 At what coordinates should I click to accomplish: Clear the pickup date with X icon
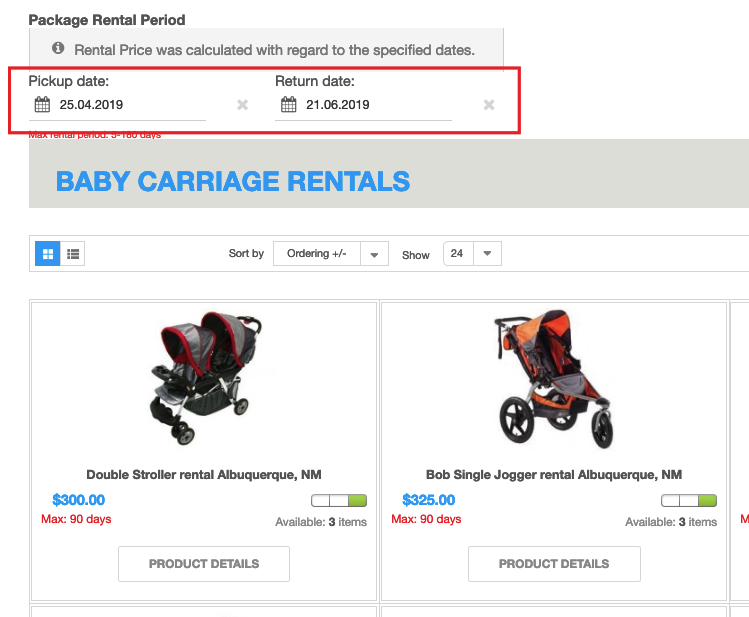pyautogui.click(x=243, y=105)
